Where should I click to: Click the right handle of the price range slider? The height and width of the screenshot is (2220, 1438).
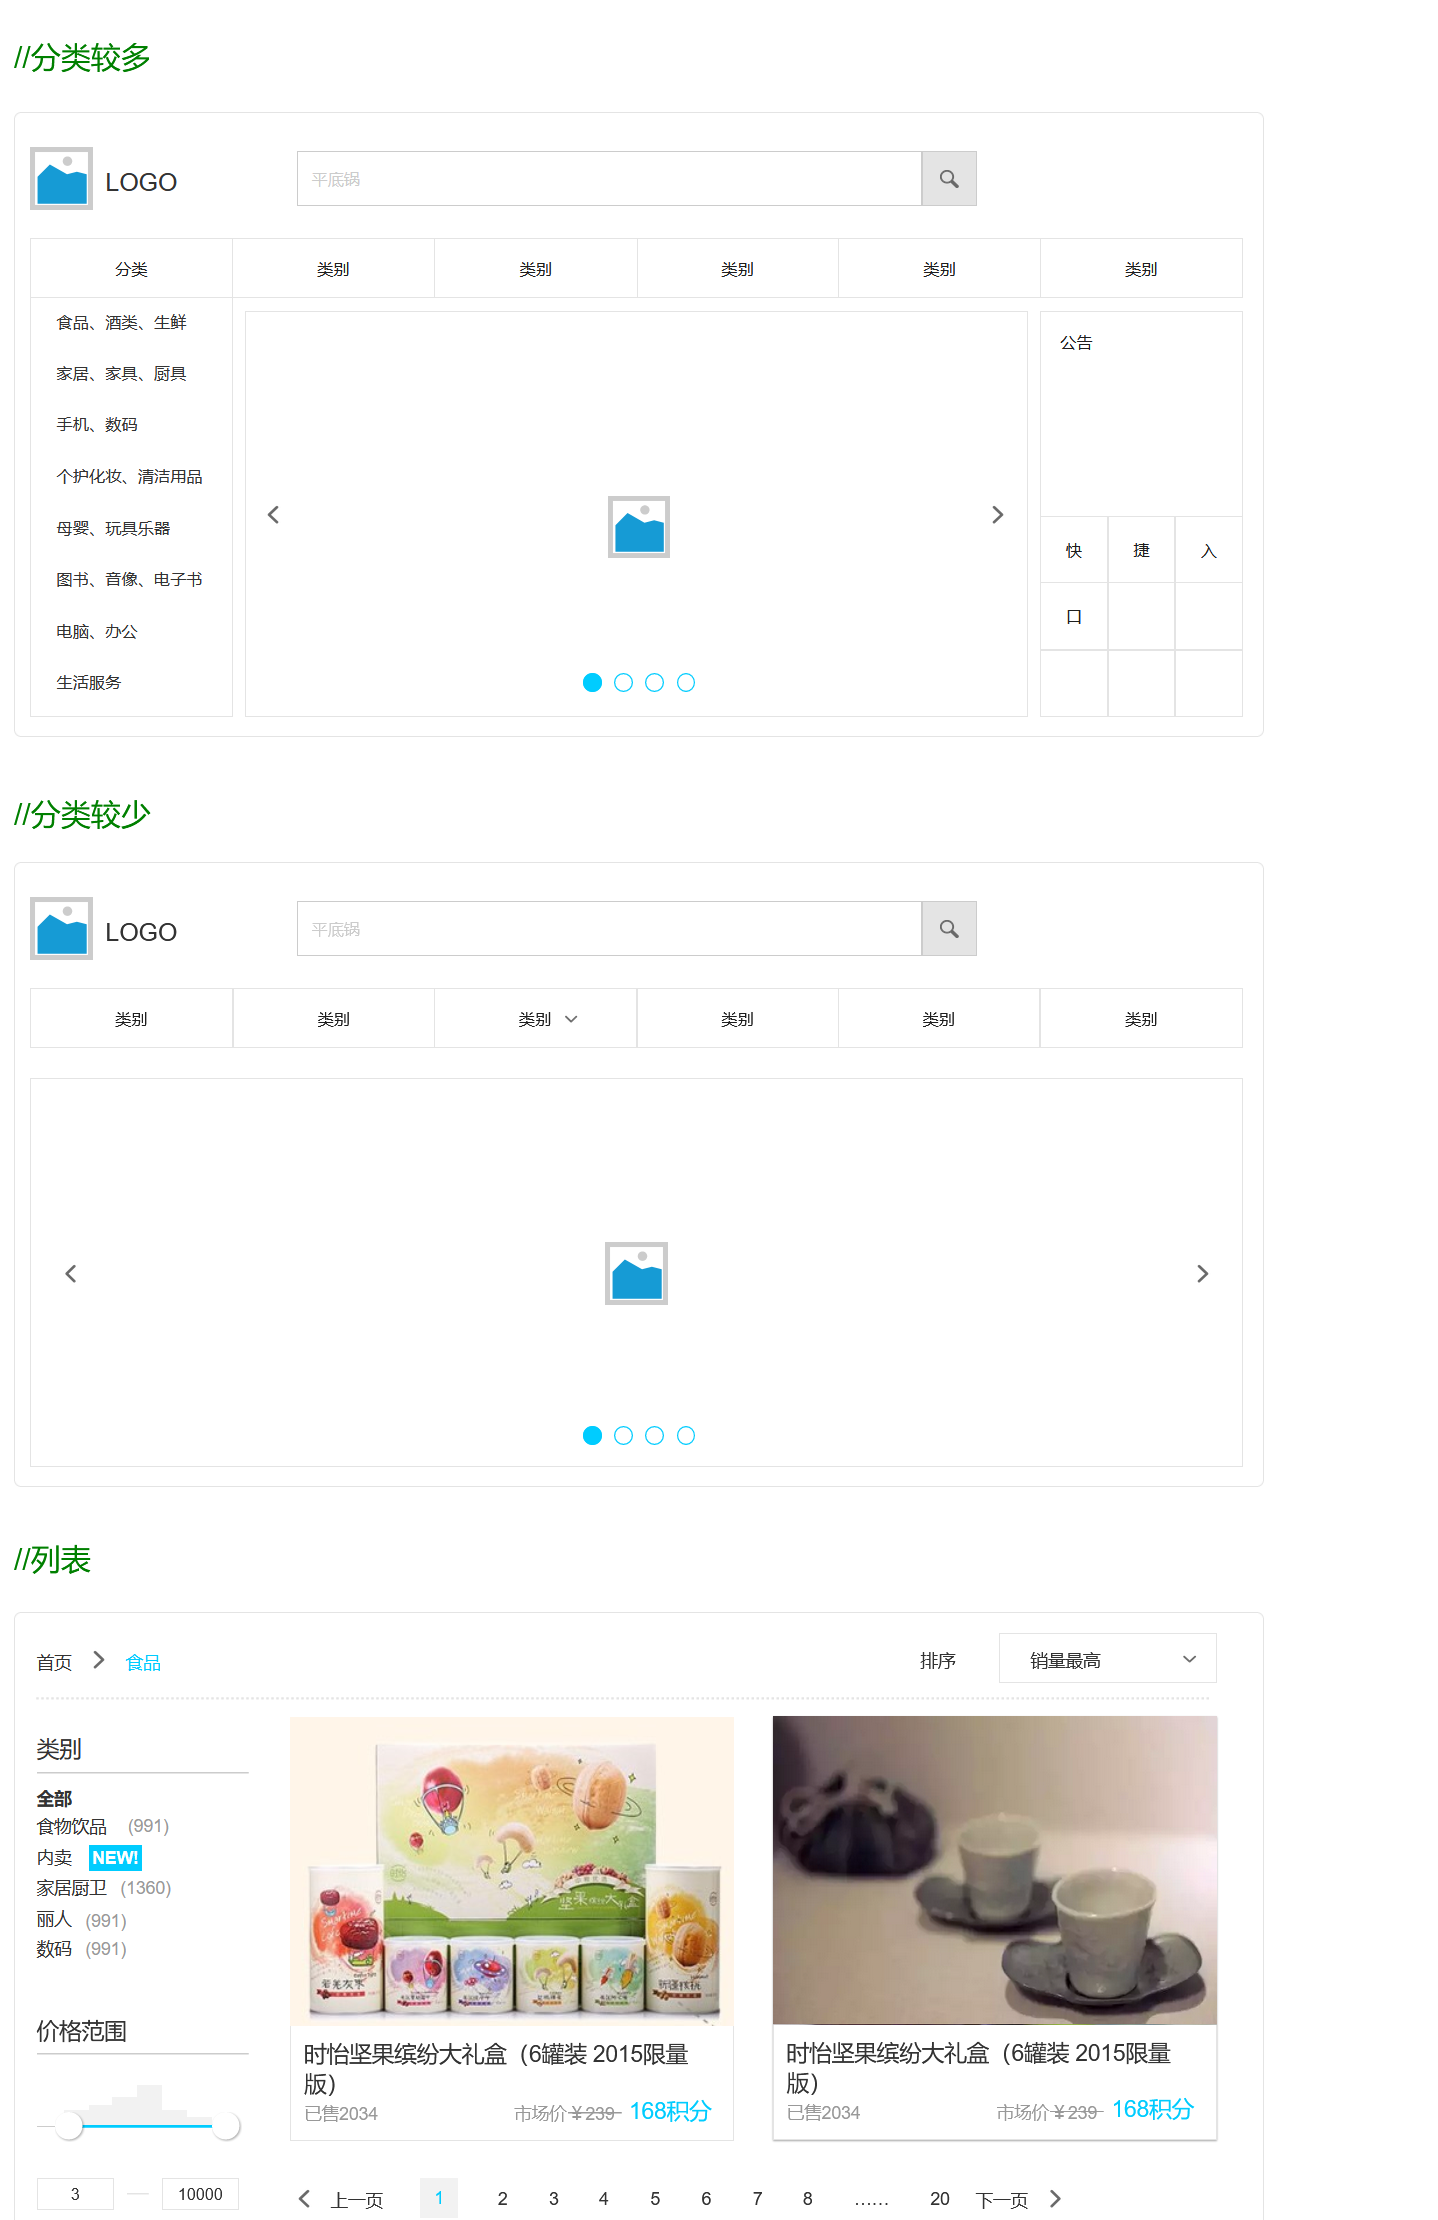pyautogui.click(x=227, y=2126)
